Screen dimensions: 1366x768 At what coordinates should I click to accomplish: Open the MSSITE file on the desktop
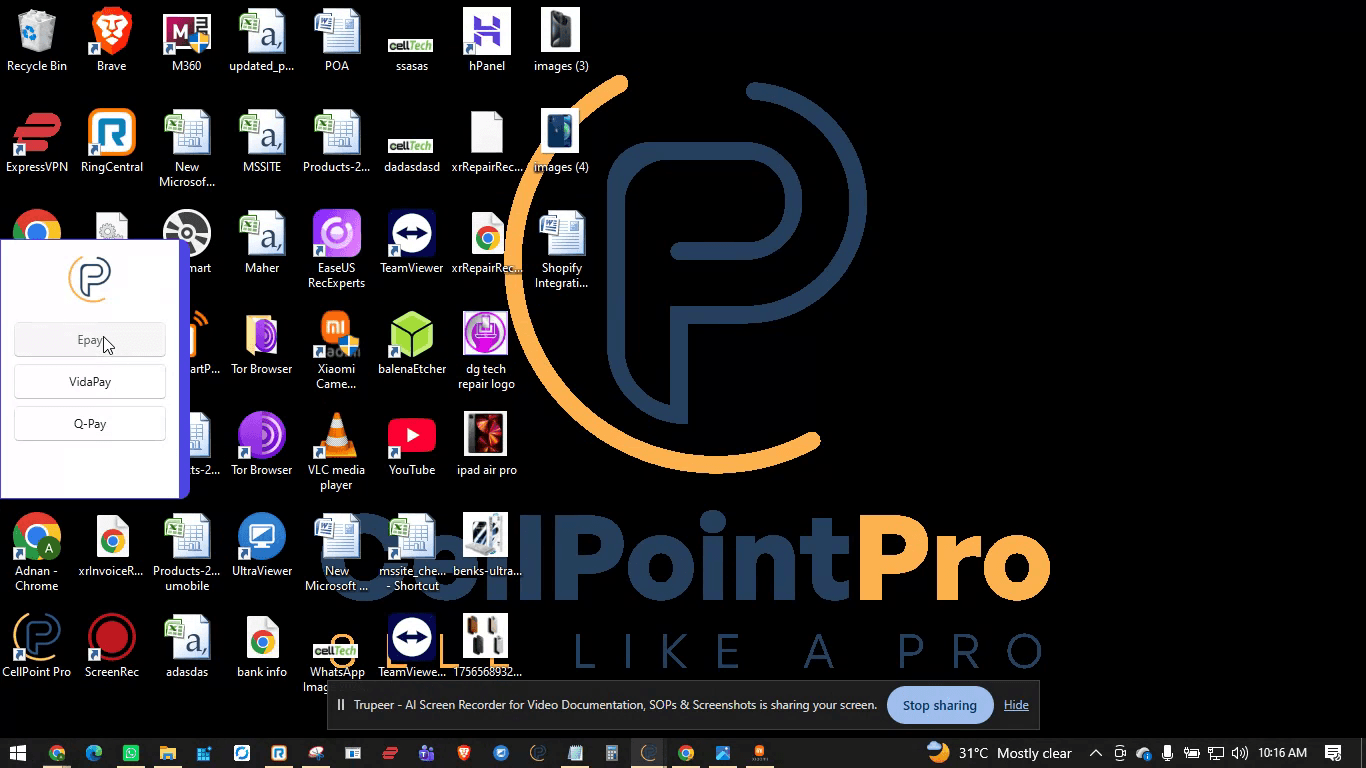pos(262,142)
